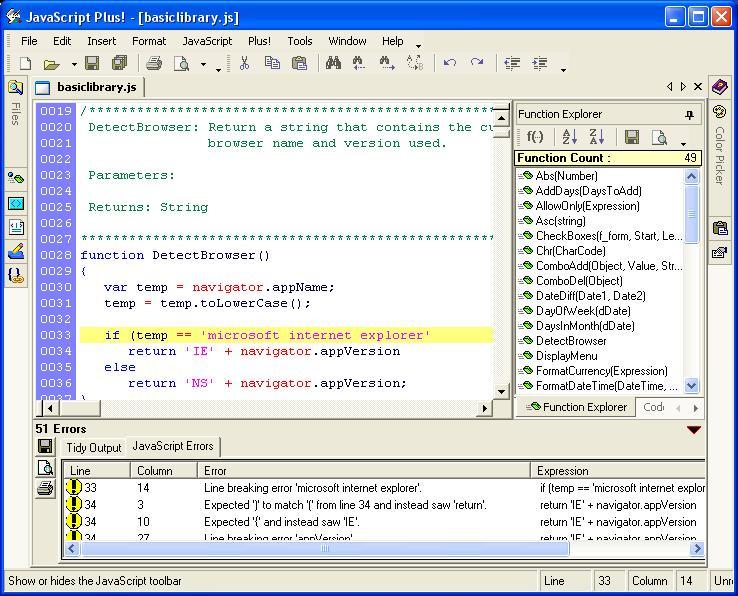Save the file via floppy icon
738x596 pixels.
pos(92,63)
